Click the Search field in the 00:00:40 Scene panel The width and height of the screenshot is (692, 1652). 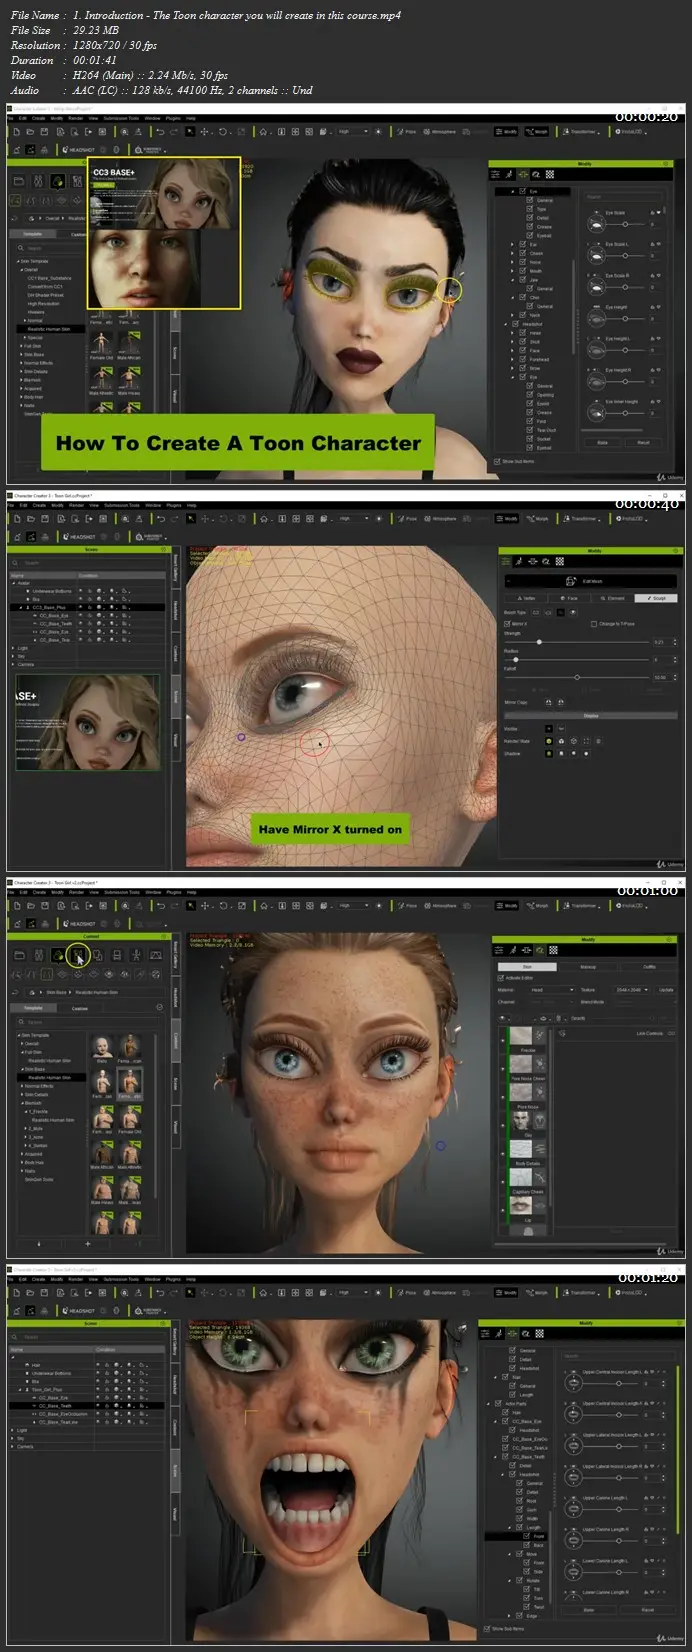88,563
